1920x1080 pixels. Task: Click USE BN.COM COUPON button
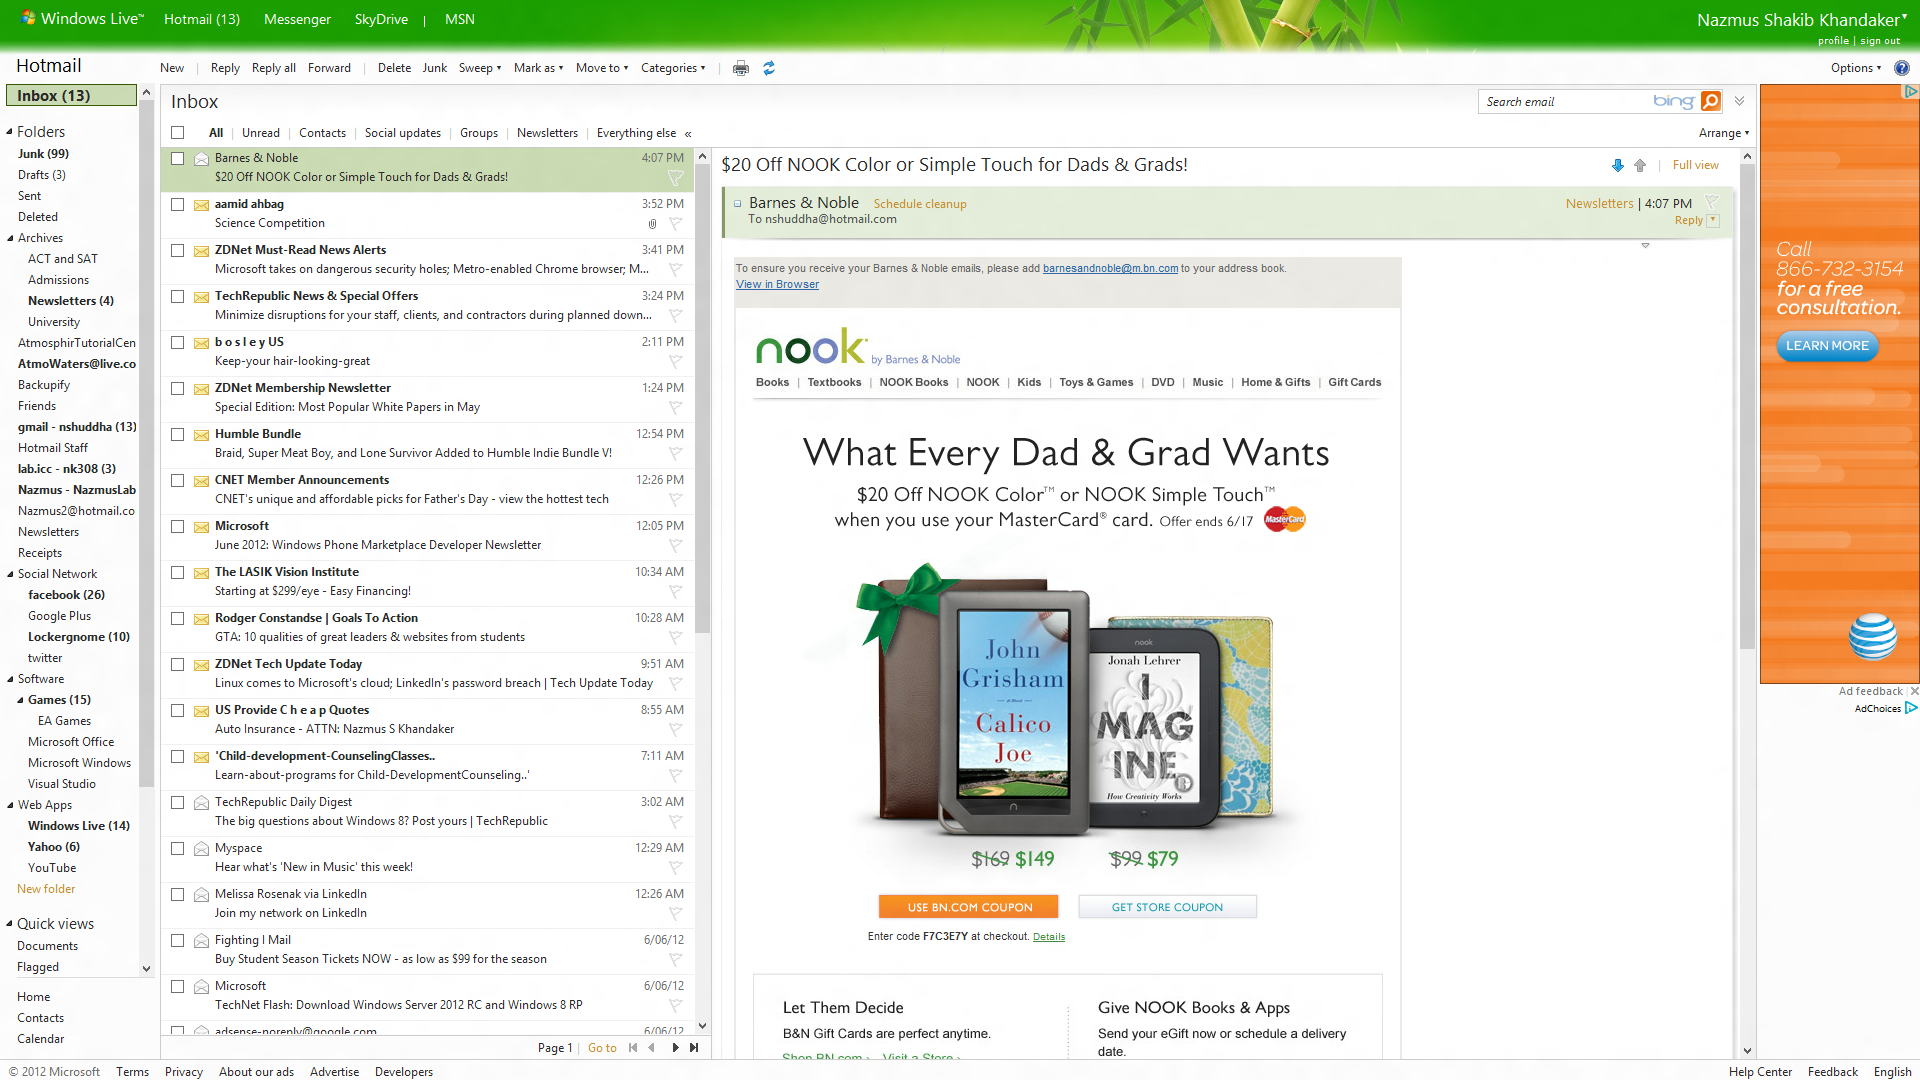(x=969, y=907)
